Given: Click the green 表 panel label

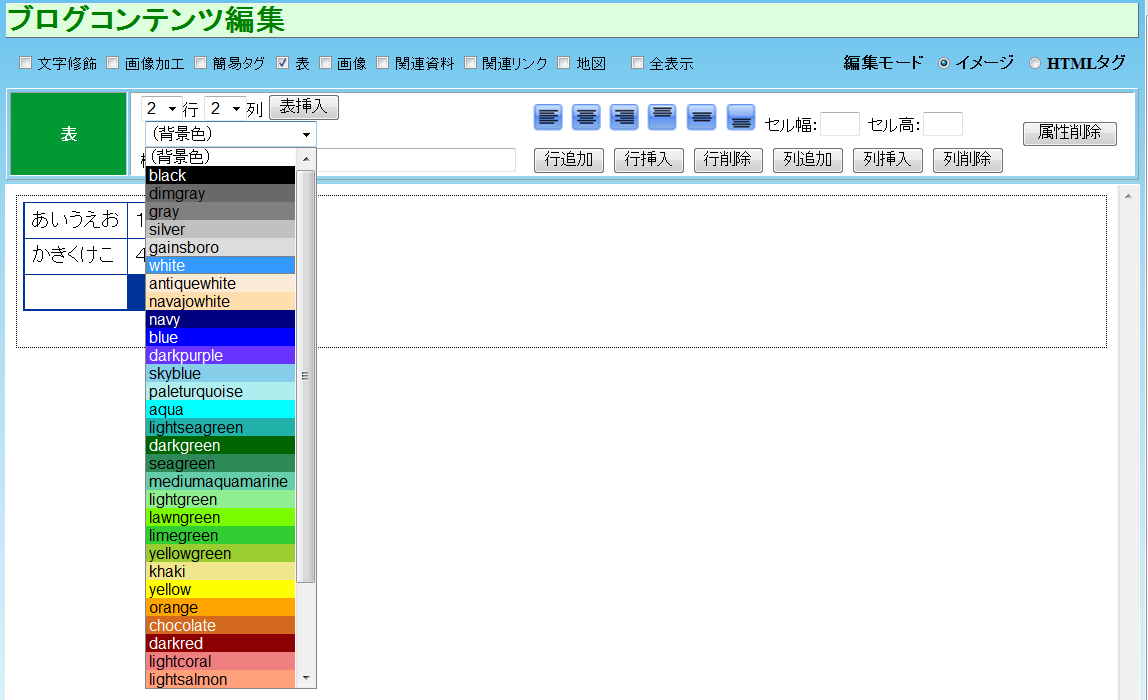Looking at the screenshot, I should (69, 134).
